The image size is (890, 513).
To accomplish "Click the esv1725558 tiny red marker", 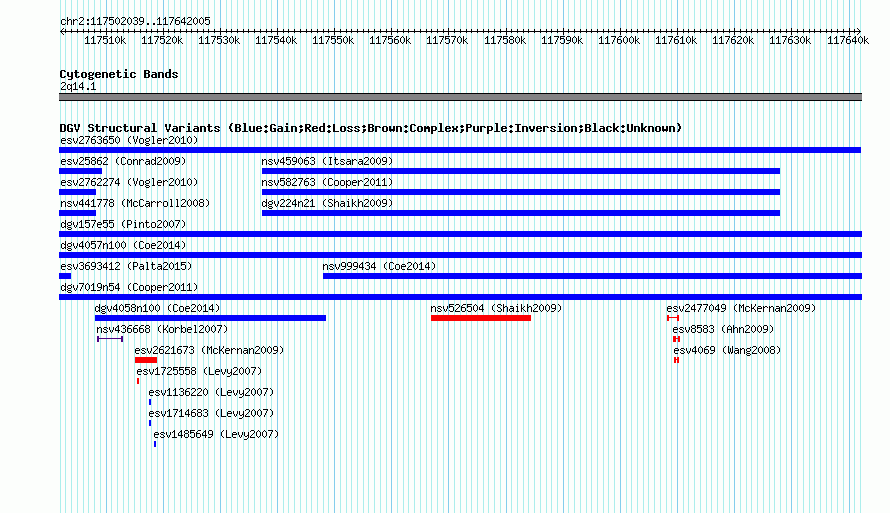I will [138, 381].
